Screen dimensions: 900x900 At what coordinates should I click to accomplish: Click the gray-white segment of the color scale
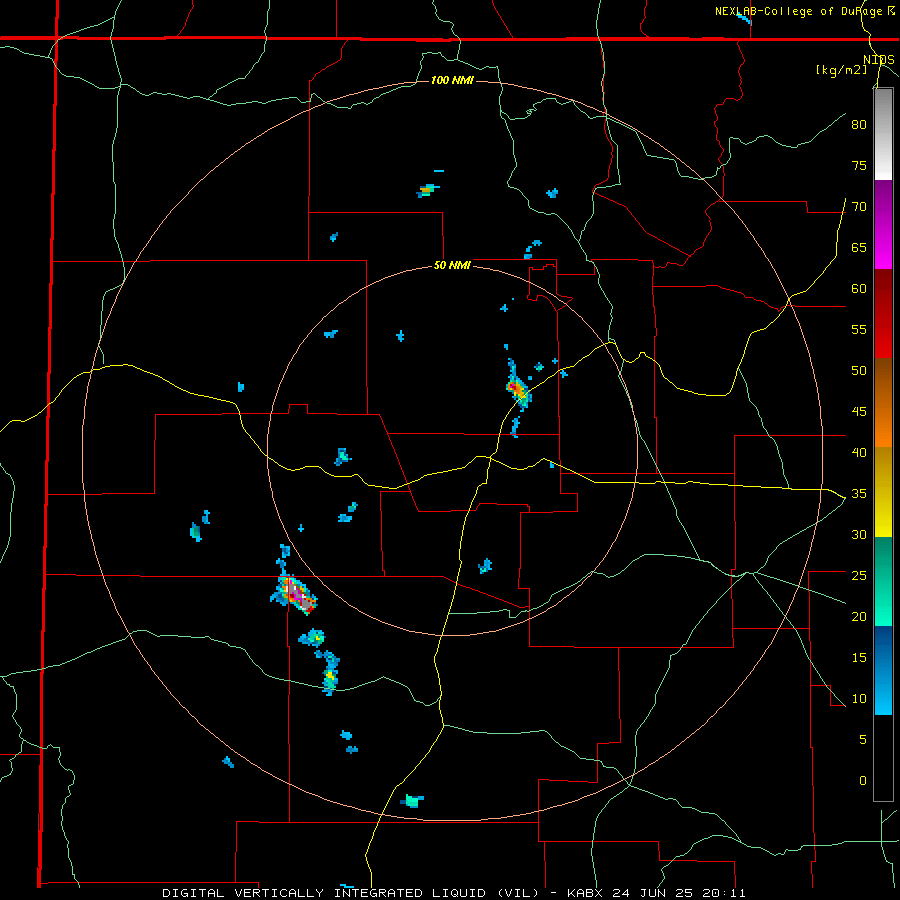click(883, 134)
